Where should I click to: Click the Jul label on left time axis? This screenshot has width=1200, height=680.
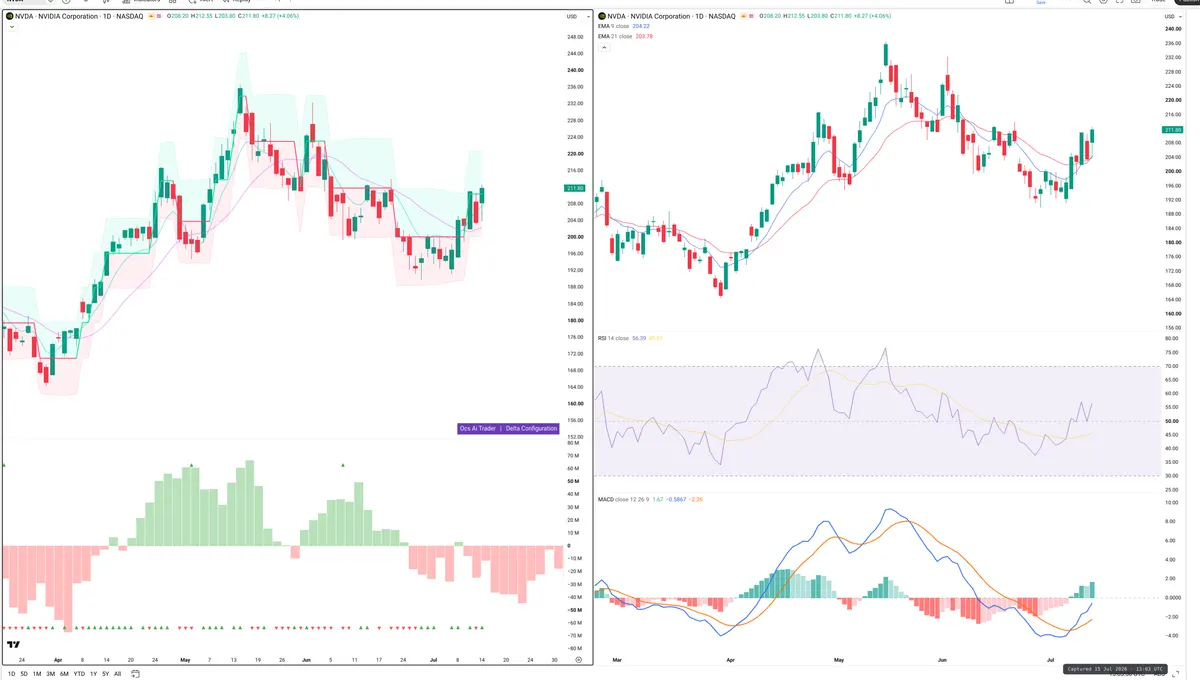point(433,660)
